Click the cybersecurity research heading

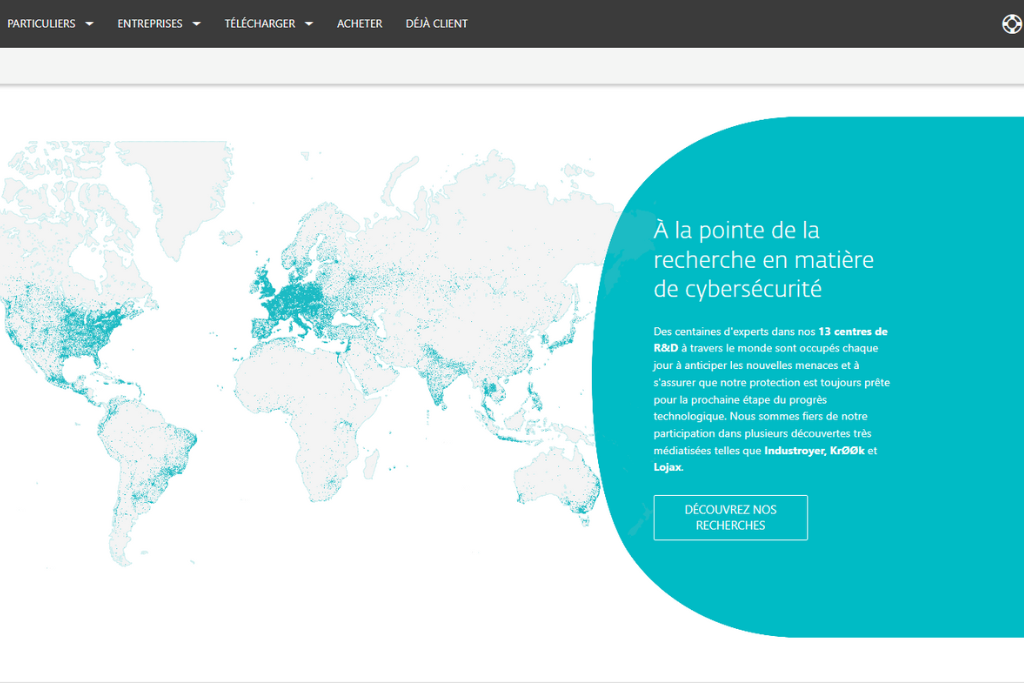(x=764, y=260)
